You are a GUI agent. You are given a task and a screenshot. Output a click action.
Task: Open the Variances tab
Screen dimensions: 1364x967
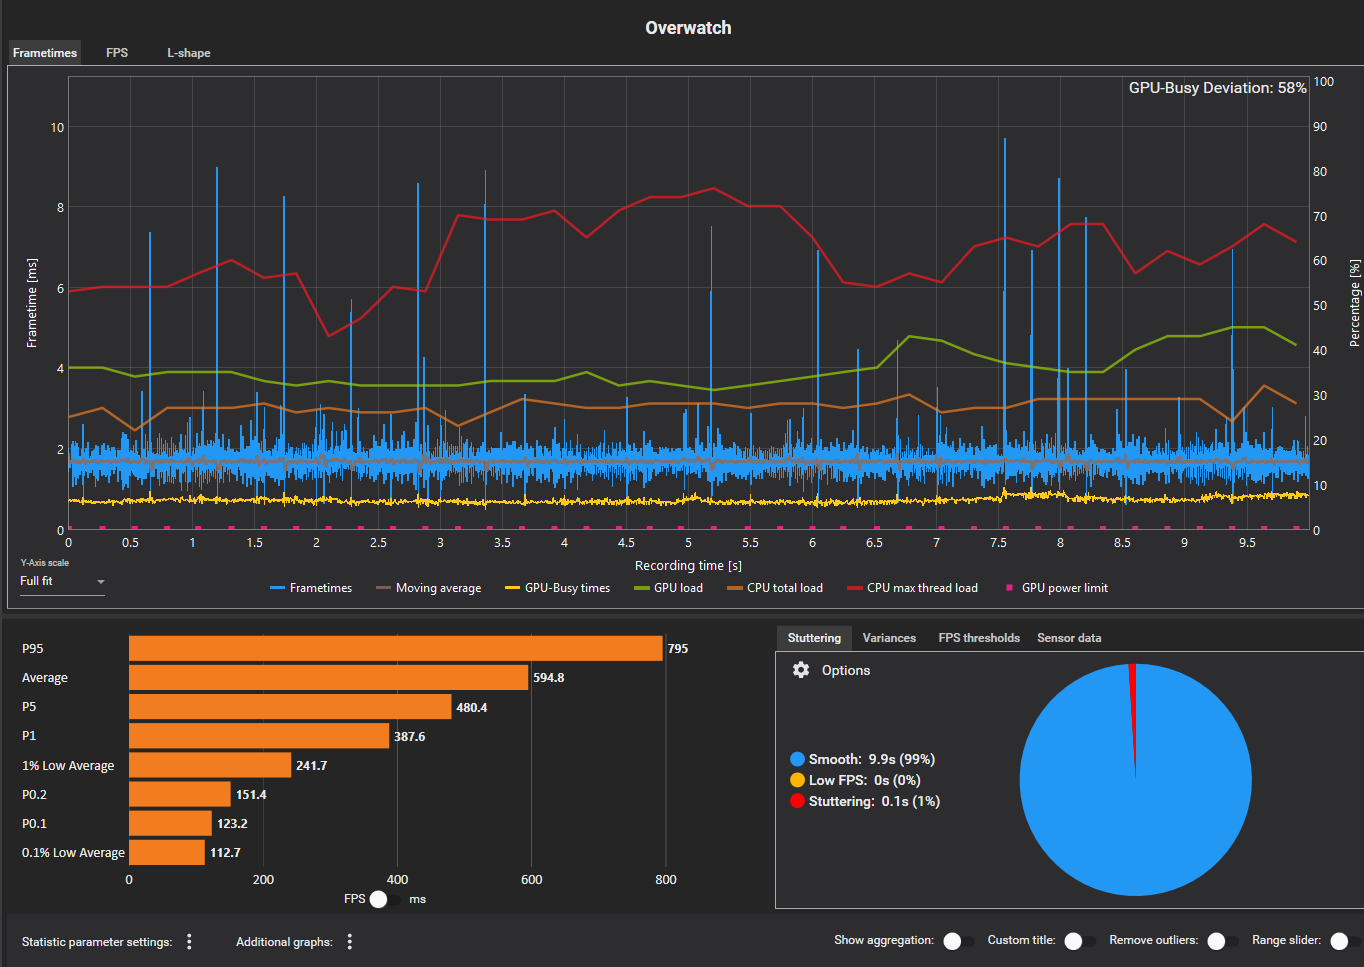pos(889,638)
